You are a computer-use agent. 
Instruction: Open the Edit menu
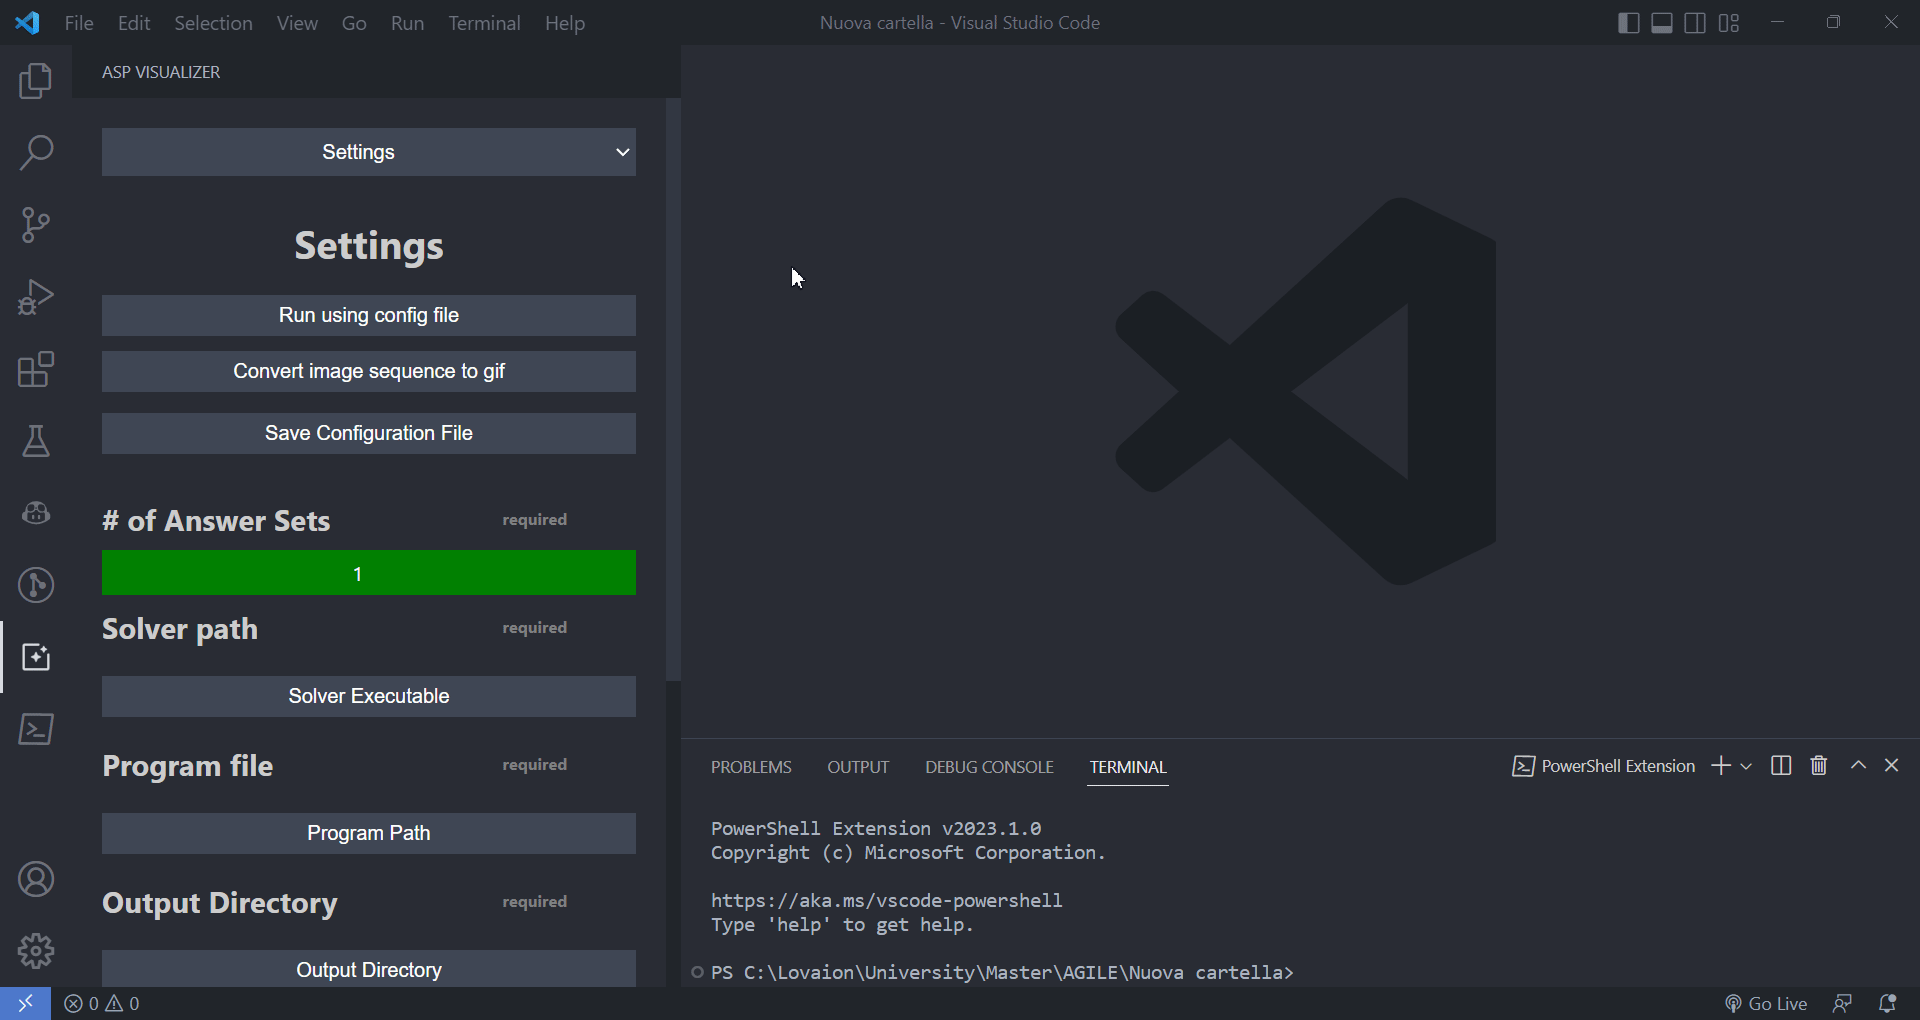coord(134,23)
